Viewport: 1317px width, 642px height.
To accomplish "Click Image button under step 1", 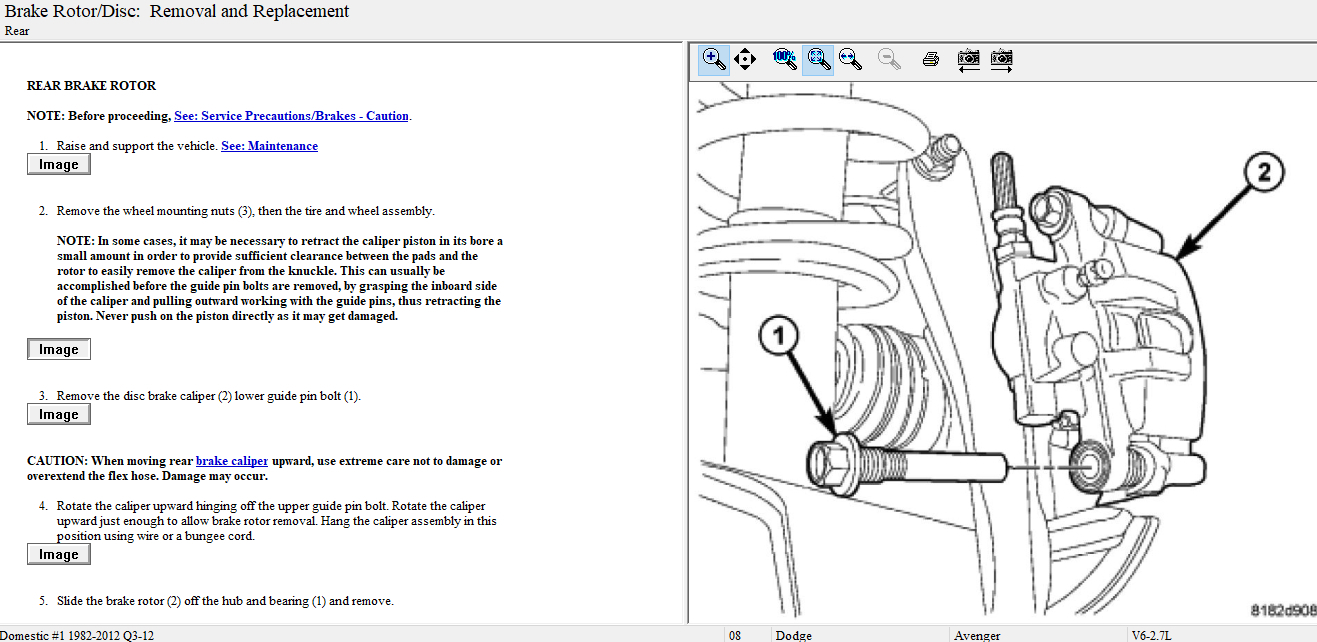I will point(59,165).
